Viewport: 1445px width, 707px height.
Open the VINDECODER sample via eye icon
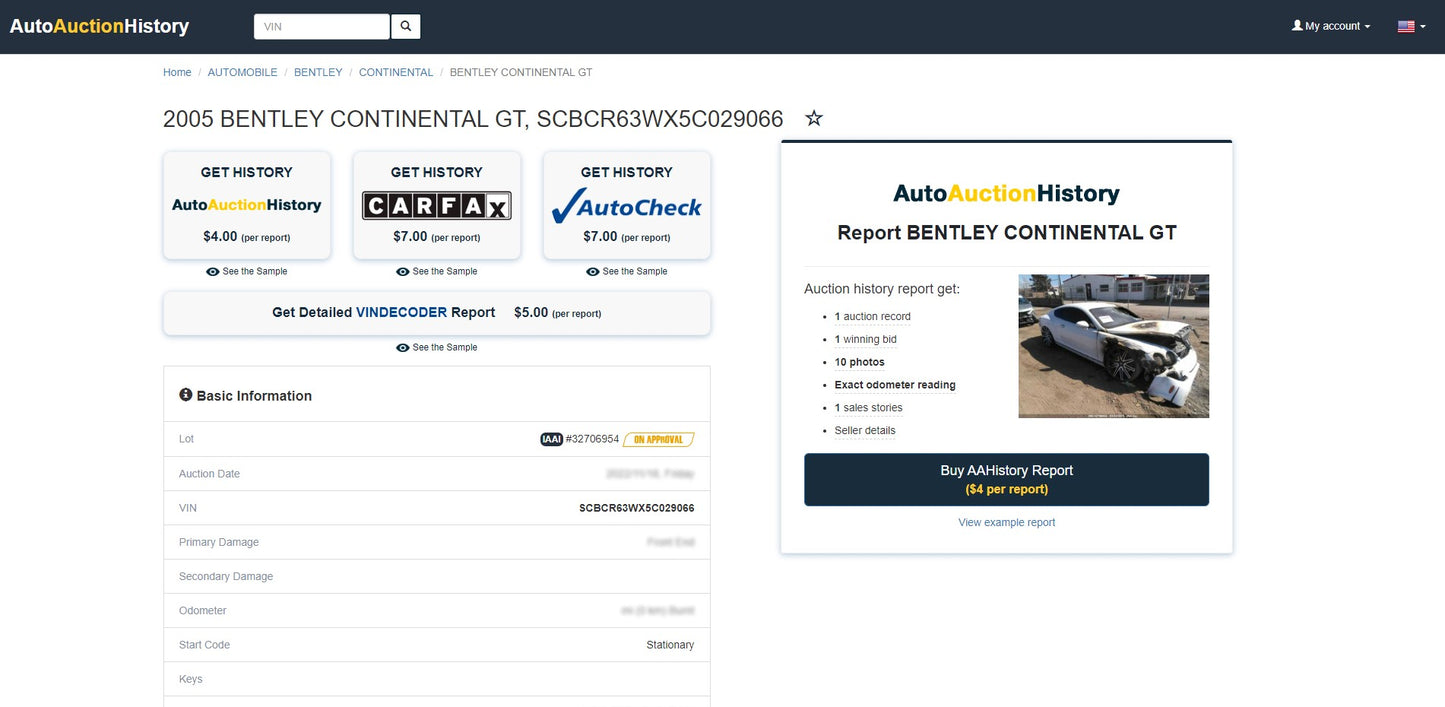point(402,347)
